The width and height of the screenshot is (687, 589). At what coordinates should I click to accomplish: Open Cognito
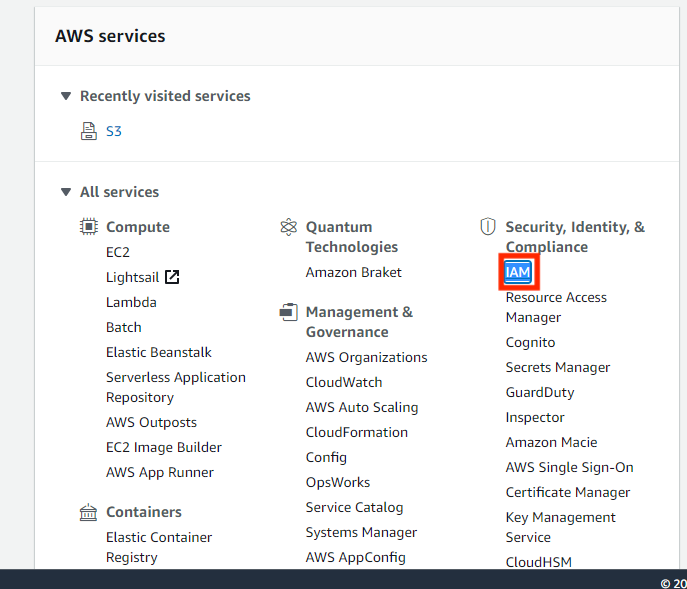(x=530, y=342)
